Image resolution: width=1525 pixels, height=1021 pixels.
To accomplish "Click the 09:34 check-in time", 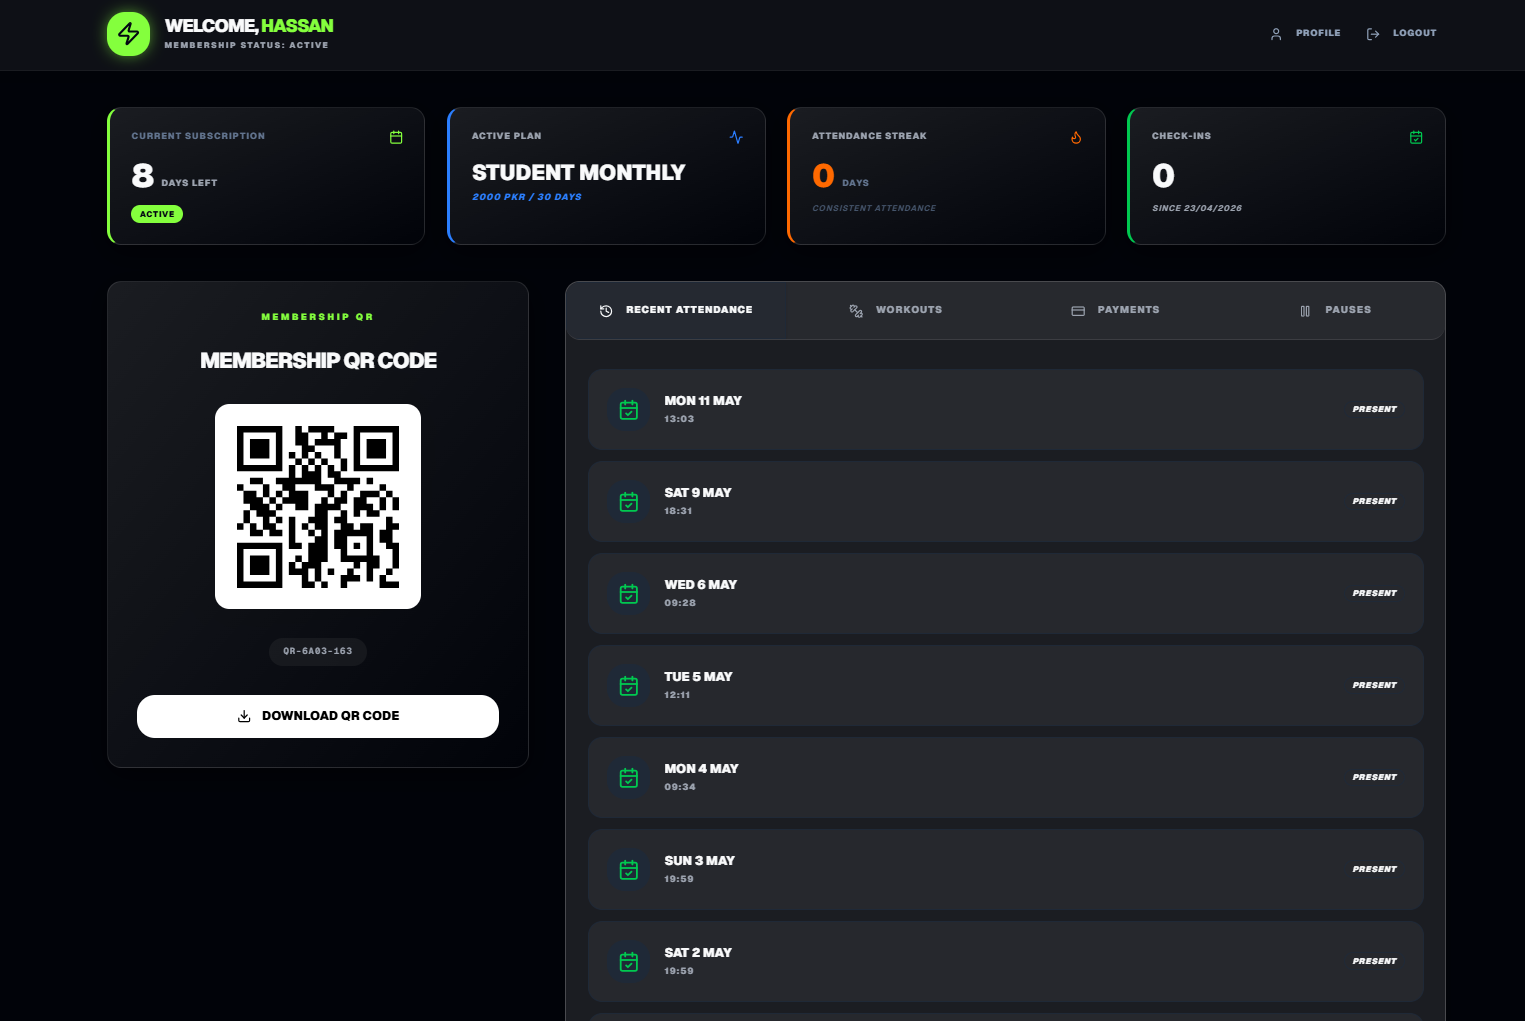I will pyautogui.click(x=680, y=787).
